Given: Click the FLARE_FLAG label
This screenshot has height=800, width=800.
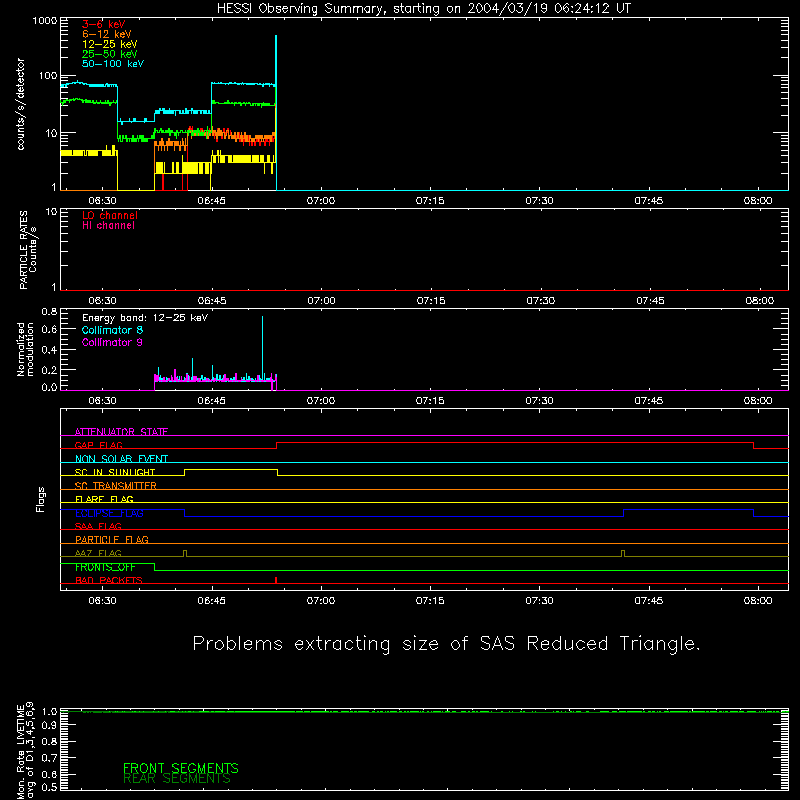Looking at the screenshot, I should pyautogui.click(x=104, y=499).
